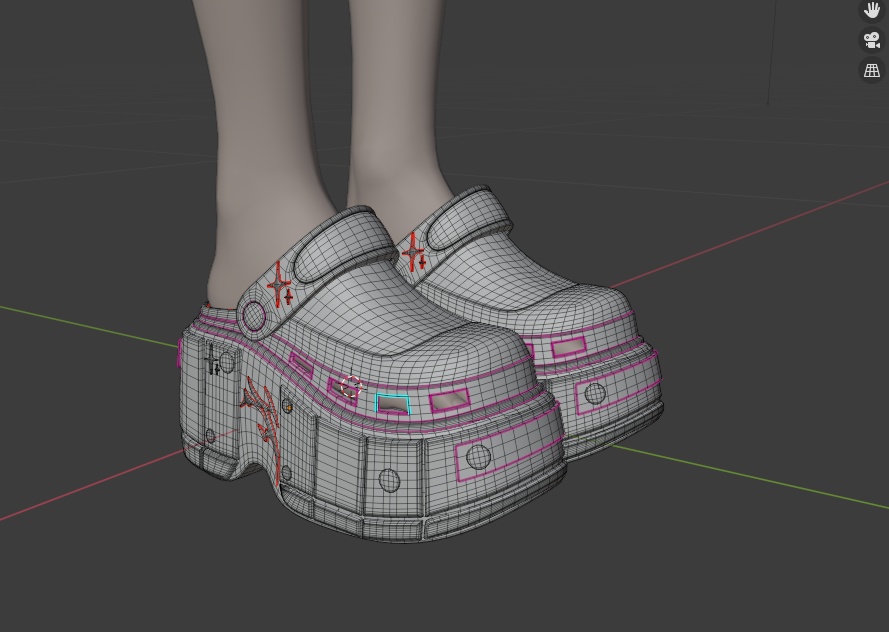Select the round stud on the front sole middle block

[x=389, y=480]
